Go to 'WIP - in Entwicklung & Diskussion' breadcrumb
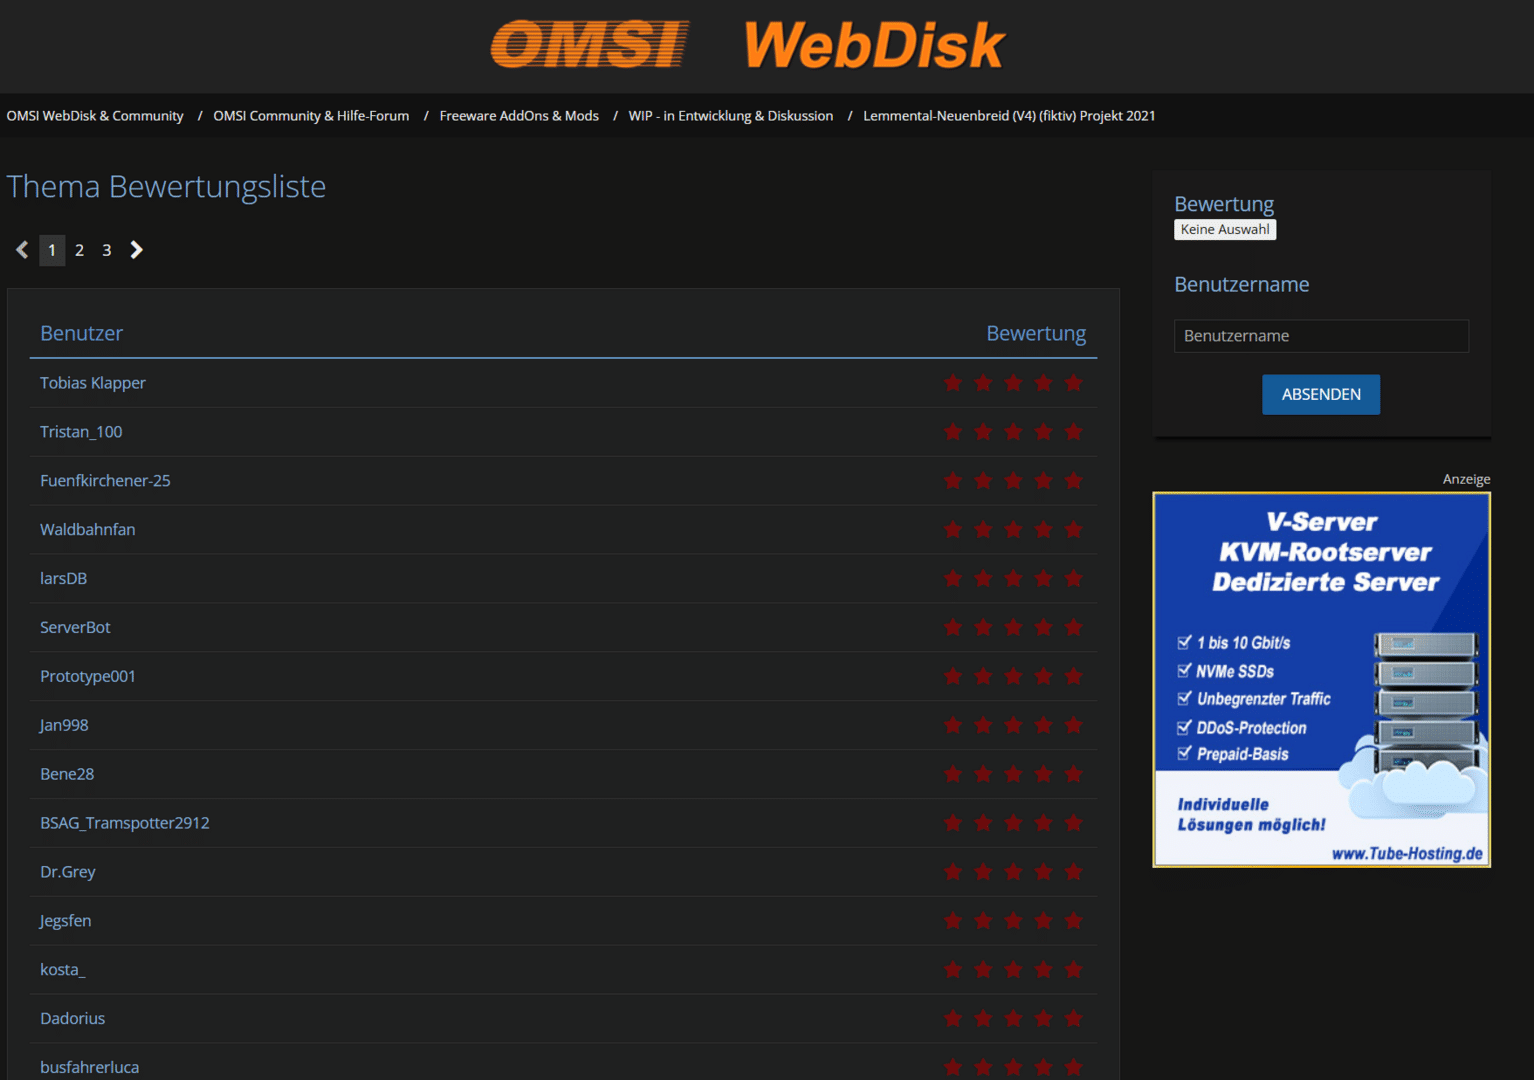Viewport: 1534px width, 1080px height. (730, 116)
